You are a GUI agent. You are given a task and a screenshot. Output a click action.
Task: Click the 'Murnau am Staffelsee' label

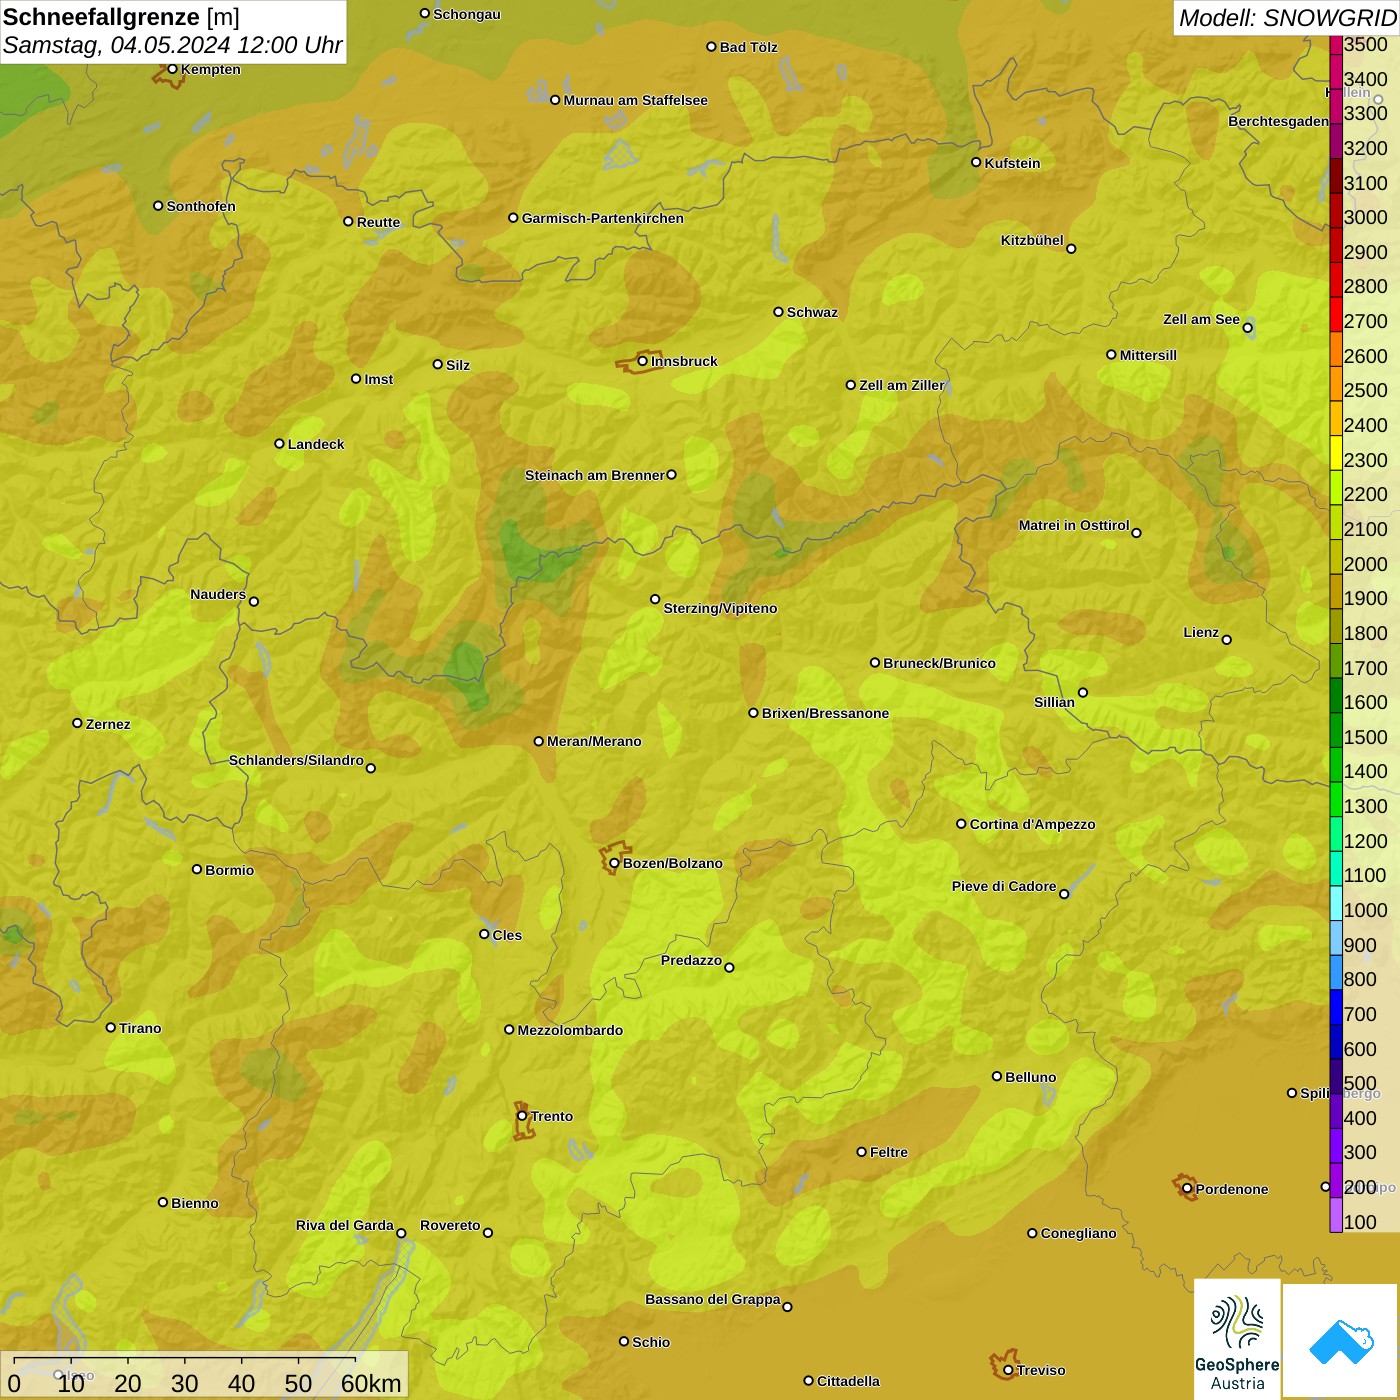635,100
